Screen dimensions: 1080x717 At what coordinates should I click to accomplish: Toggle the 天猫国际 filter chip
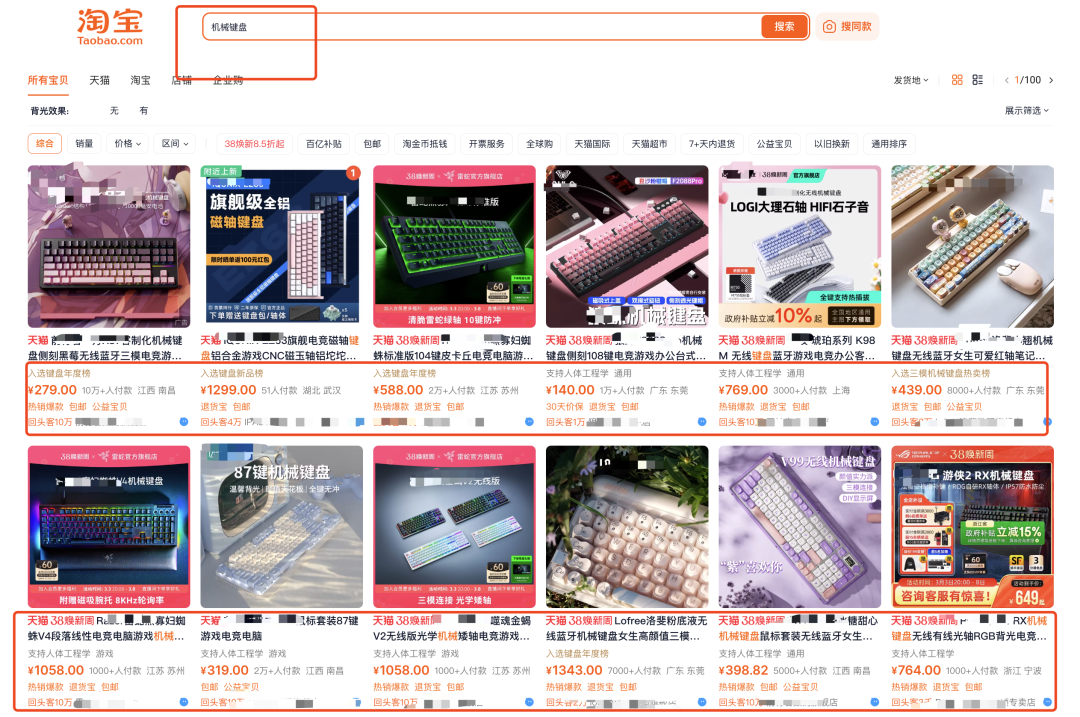[592, 143]
